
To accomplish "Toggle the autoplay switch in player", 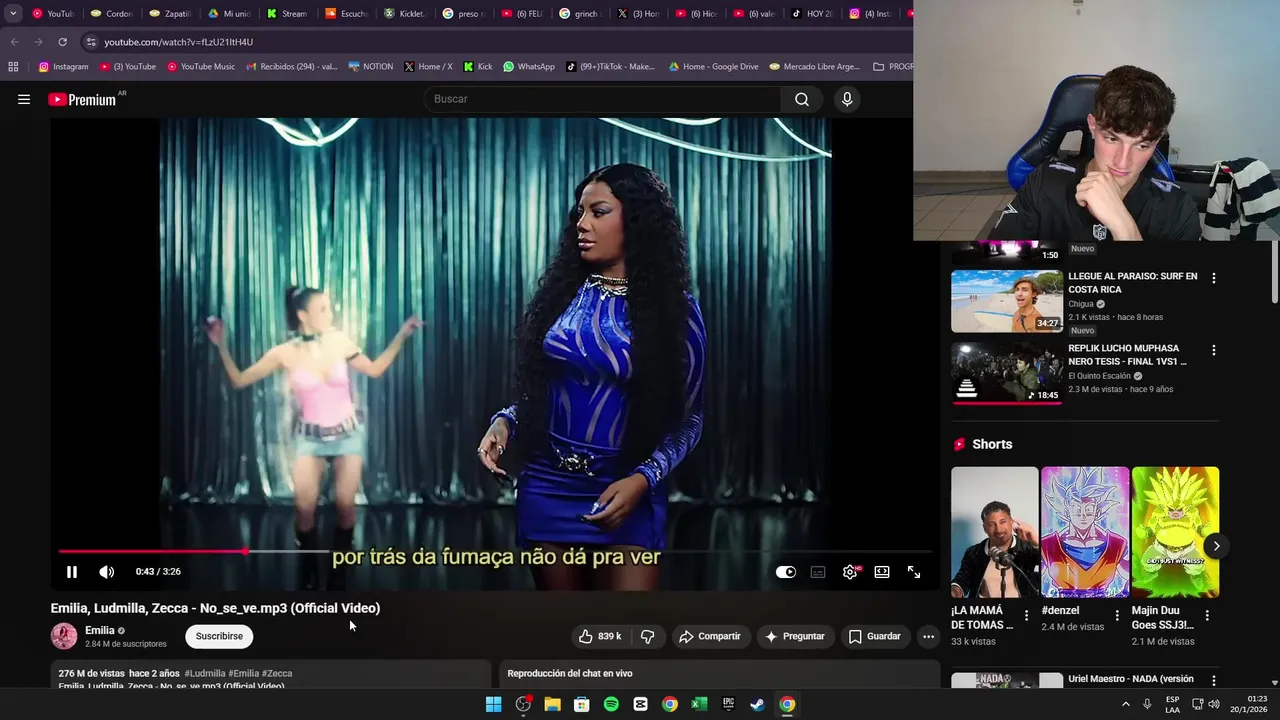I will click(786, 572).
